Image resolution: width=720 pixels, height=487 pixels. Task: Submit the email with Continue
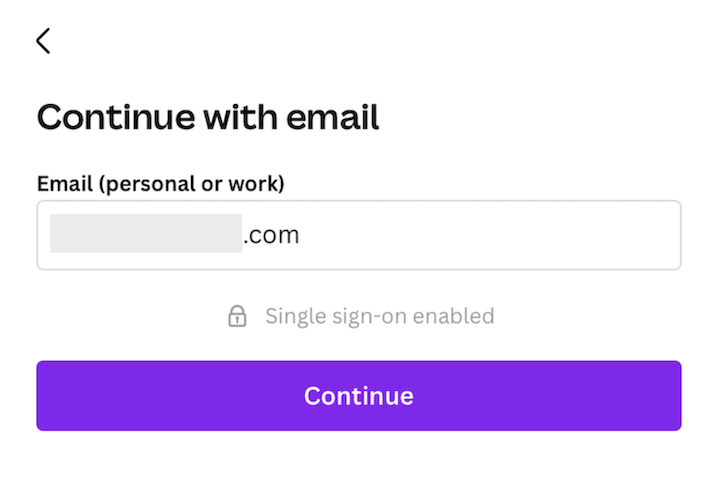[359, 396]
